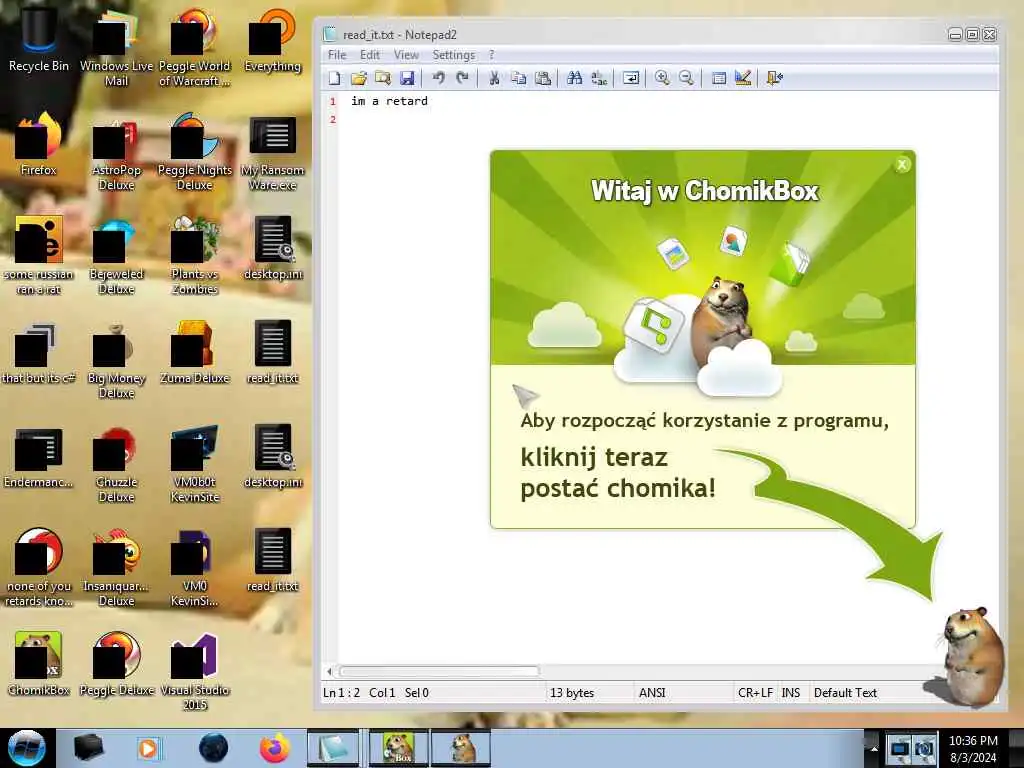Close the Witaj w ChomikBox popup
This screenshot has height=768, width=1024.
[902, 165]
